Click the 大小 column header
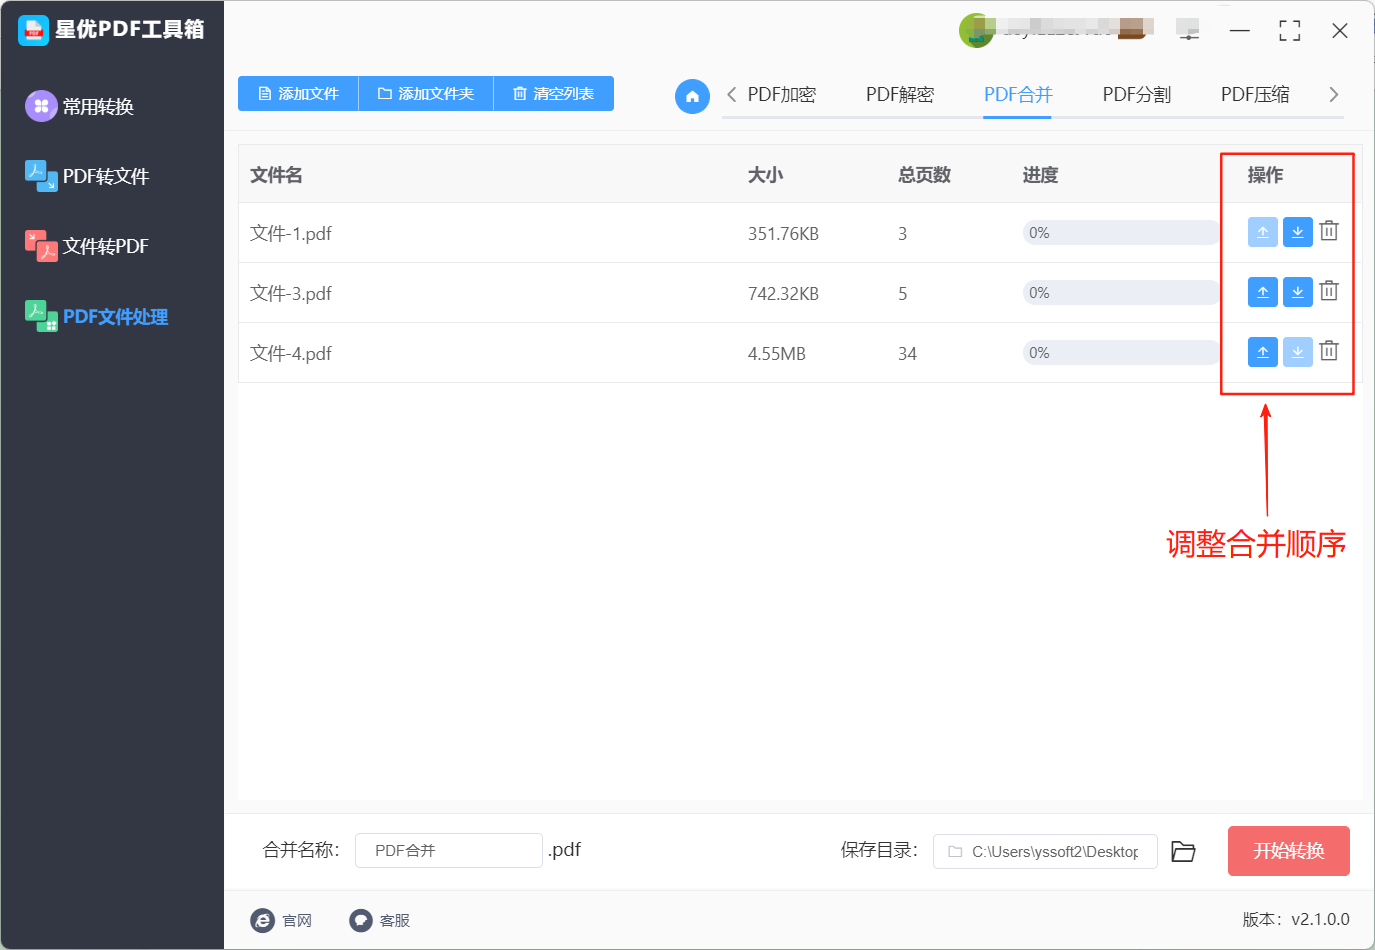The width and height of the screenshot is (1375, 950). [765, 175]
